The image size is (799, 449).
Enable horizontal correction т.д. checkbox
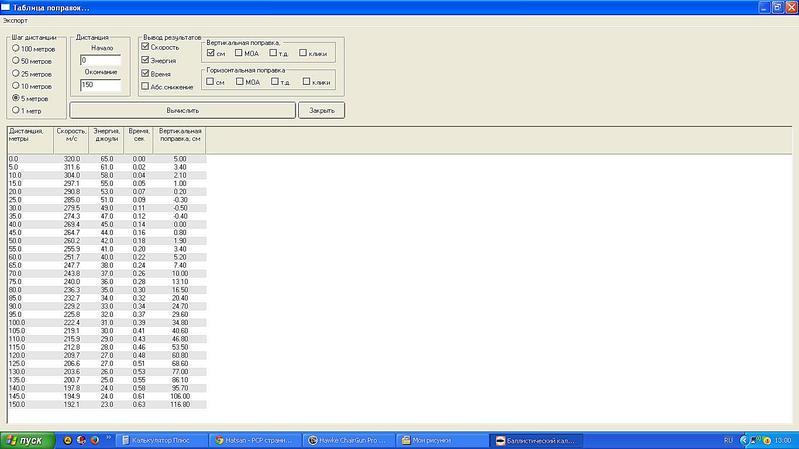[275, 81]
